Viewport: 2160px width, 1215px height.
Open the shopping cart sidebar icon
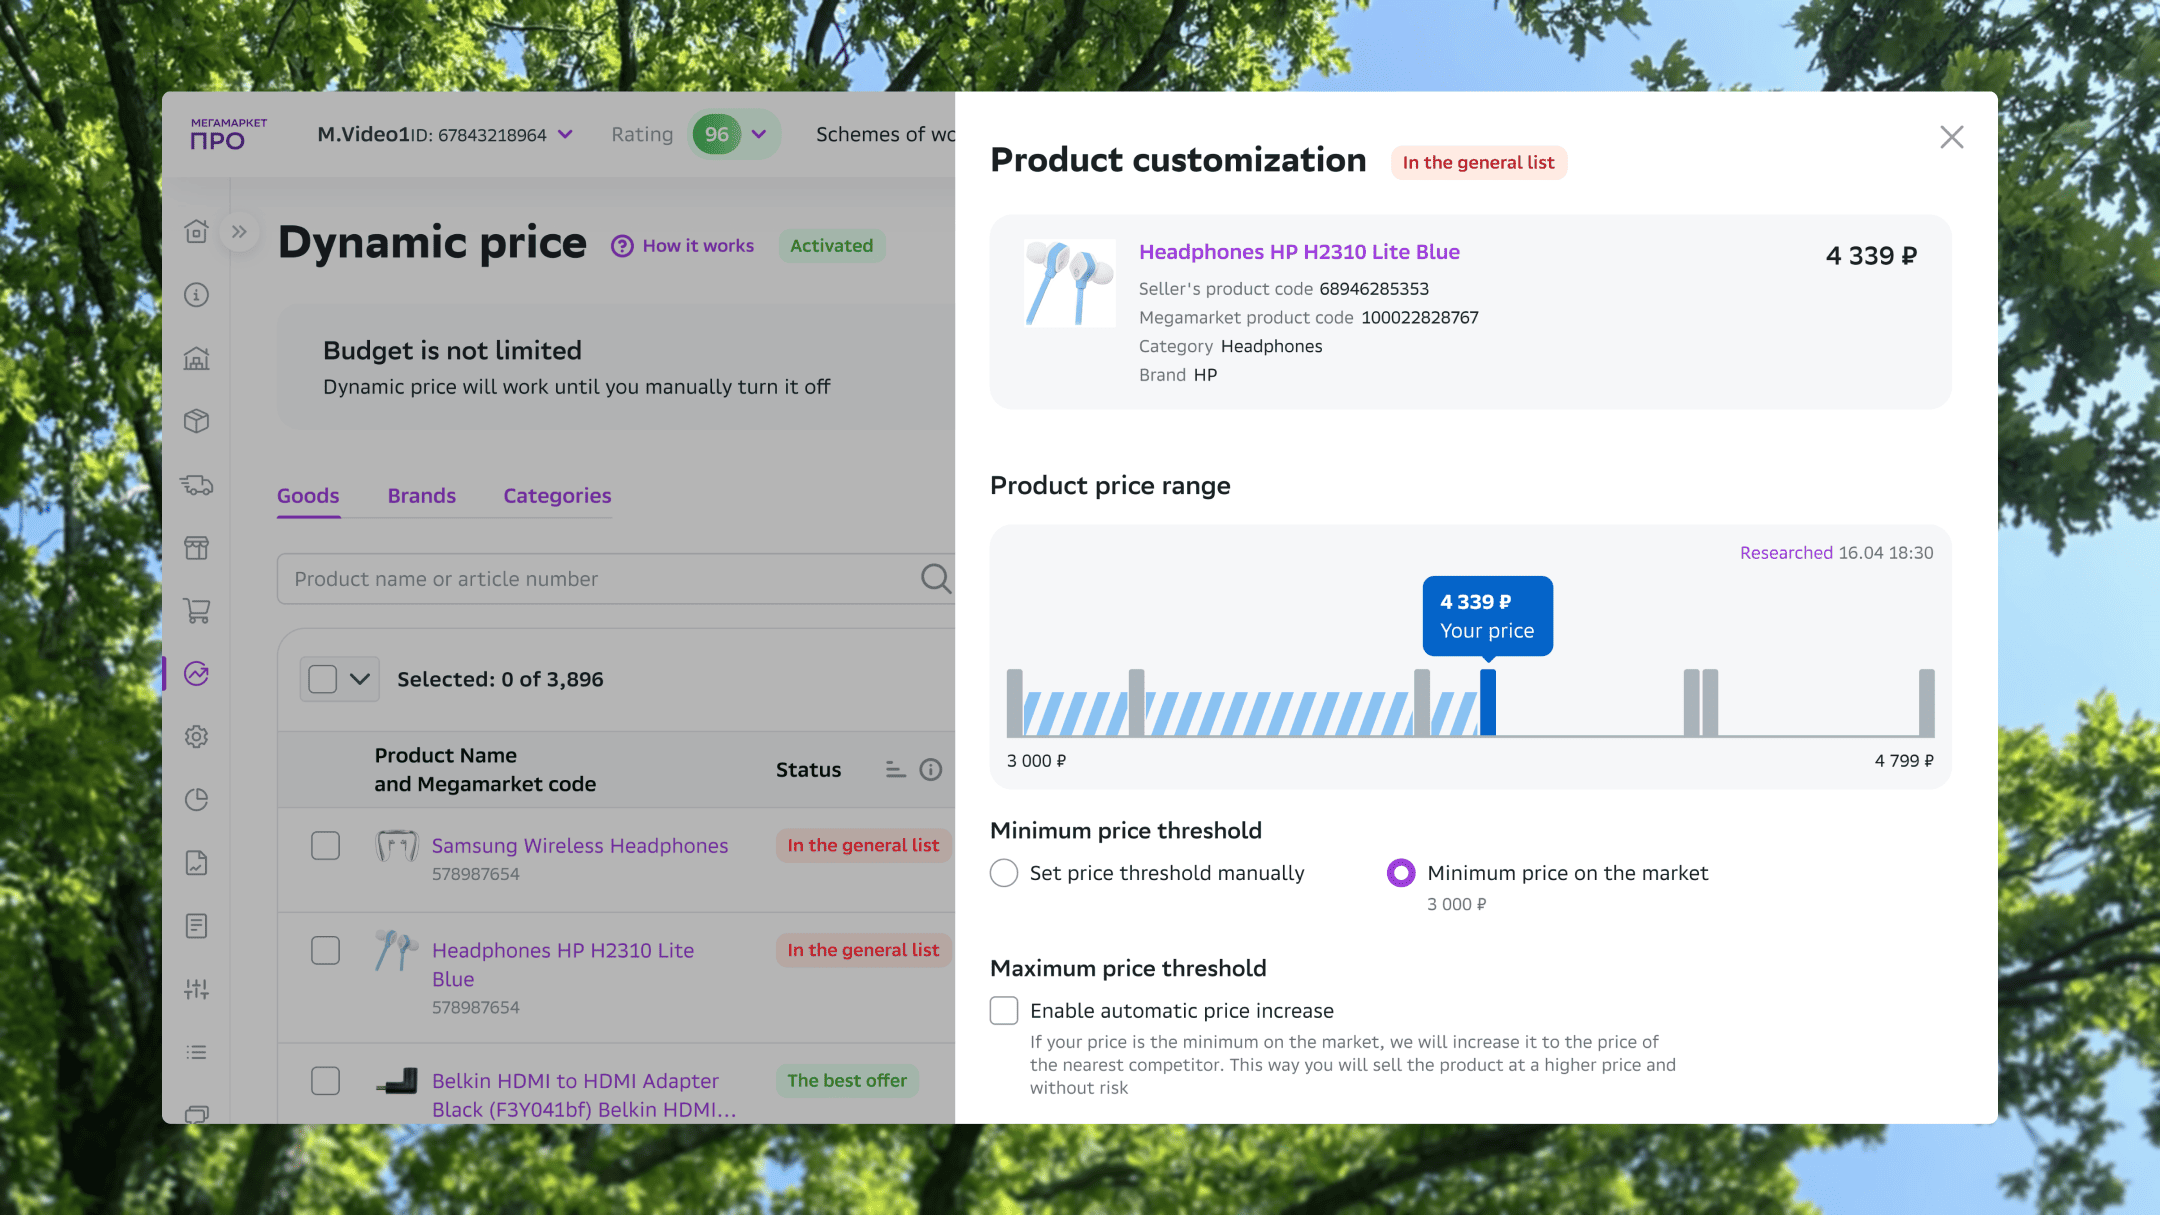(196, 611)
